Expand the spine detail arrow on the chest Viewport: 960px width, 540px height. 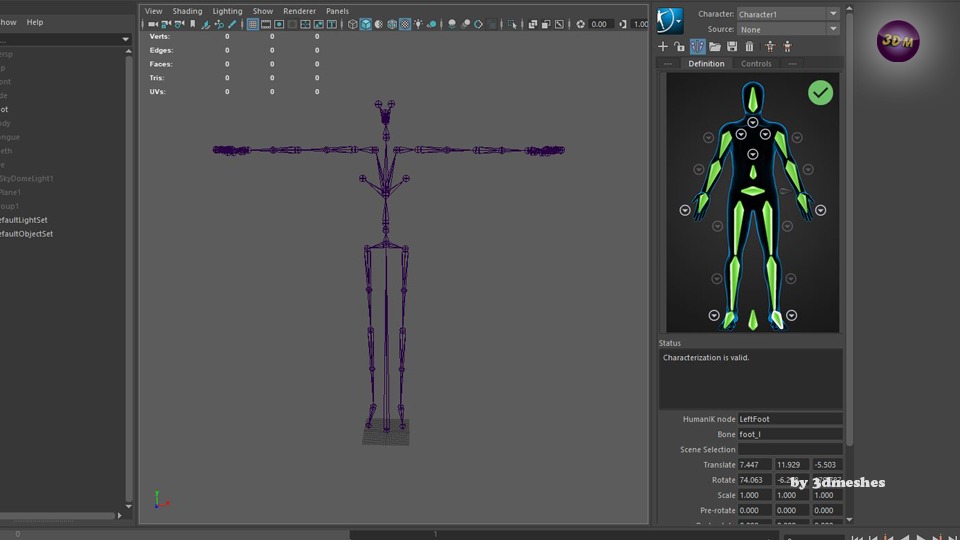tap(752, 154)
